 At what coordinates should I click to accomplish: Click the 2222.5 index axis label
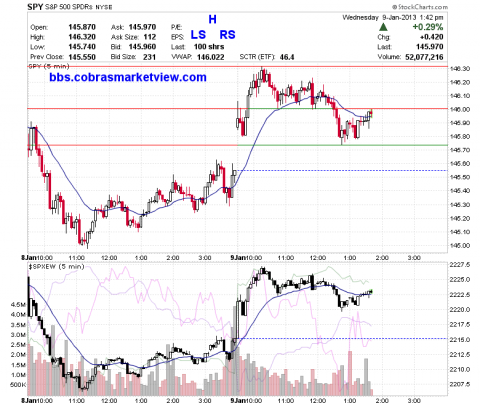coord(460,295)
